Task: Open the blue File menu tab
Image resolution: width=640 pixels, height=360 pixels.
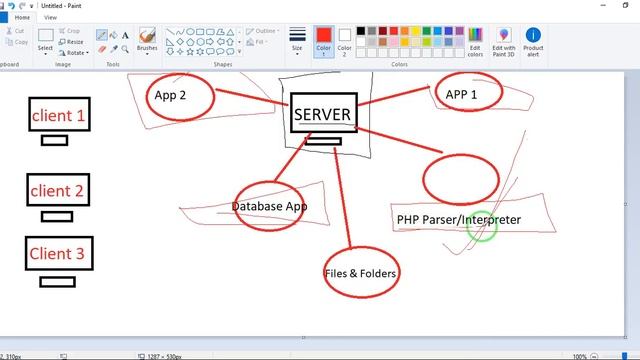Action: point(4,18)
